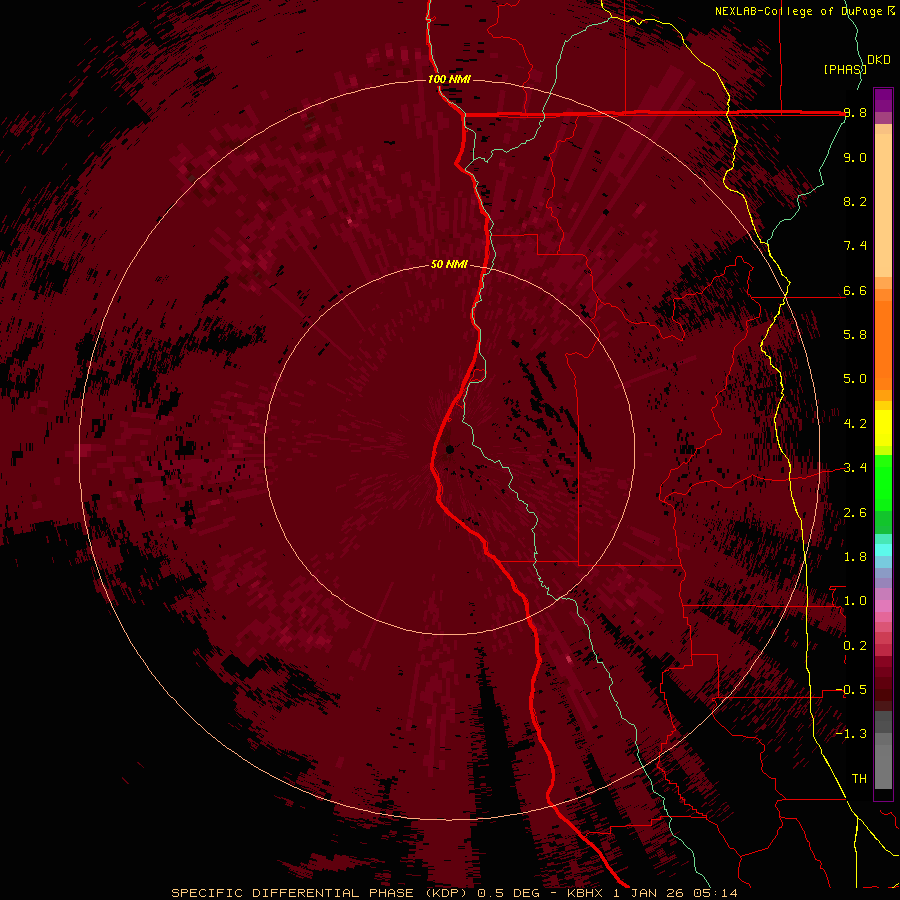Pick the purple segment atop the color bar
The width and height of the screenshot is (900, 900).
(883, 100)
